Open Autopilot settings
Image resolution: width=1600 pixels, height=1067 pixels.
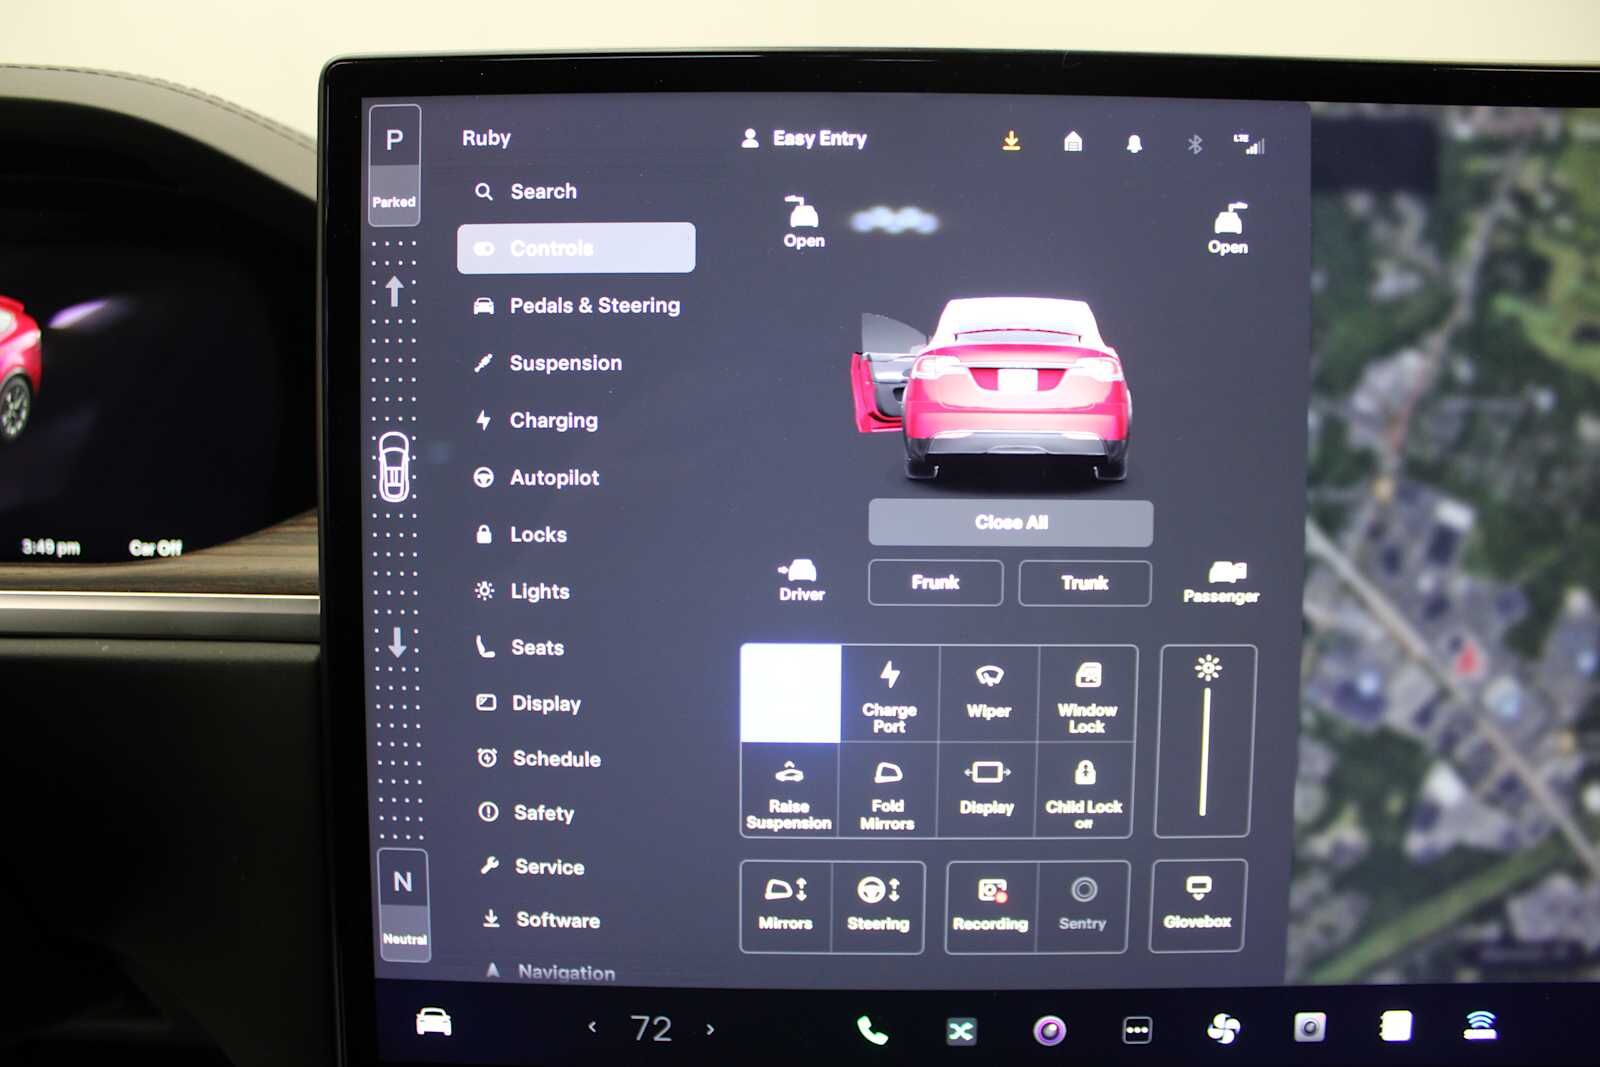click(536, 478)
